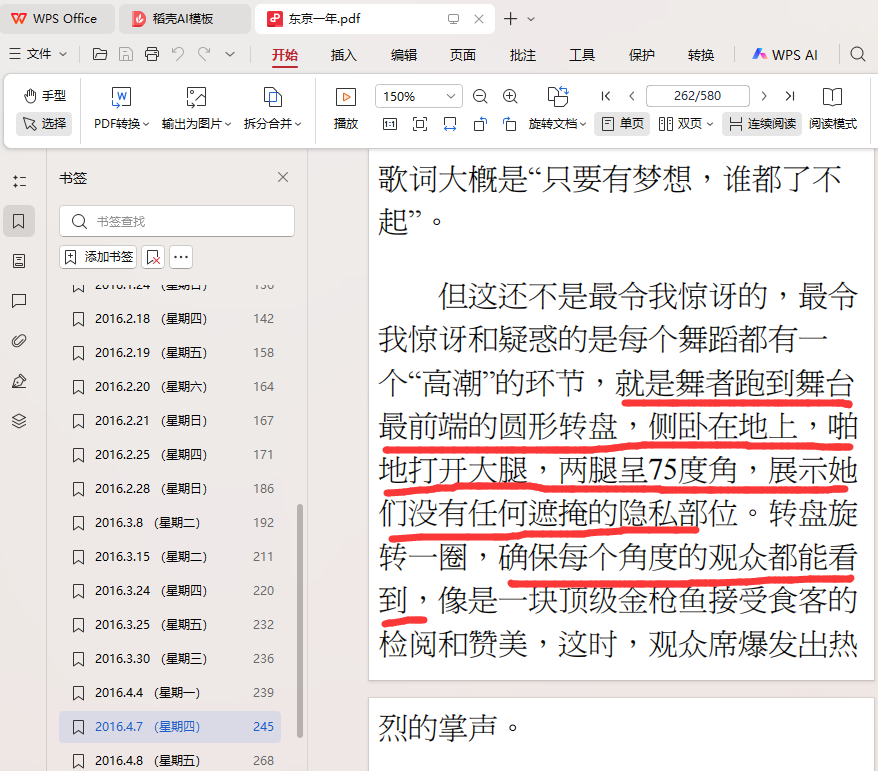Click the actual size 1:1 icon
The height and width of the screenshot is (771, 878).
[x=390, y=124]
